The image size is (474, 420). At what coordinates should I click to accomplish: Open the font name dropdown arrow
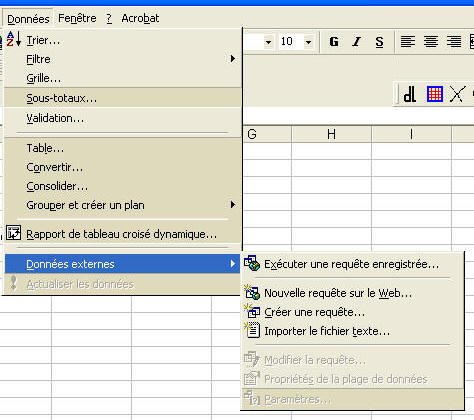[268, 42]
